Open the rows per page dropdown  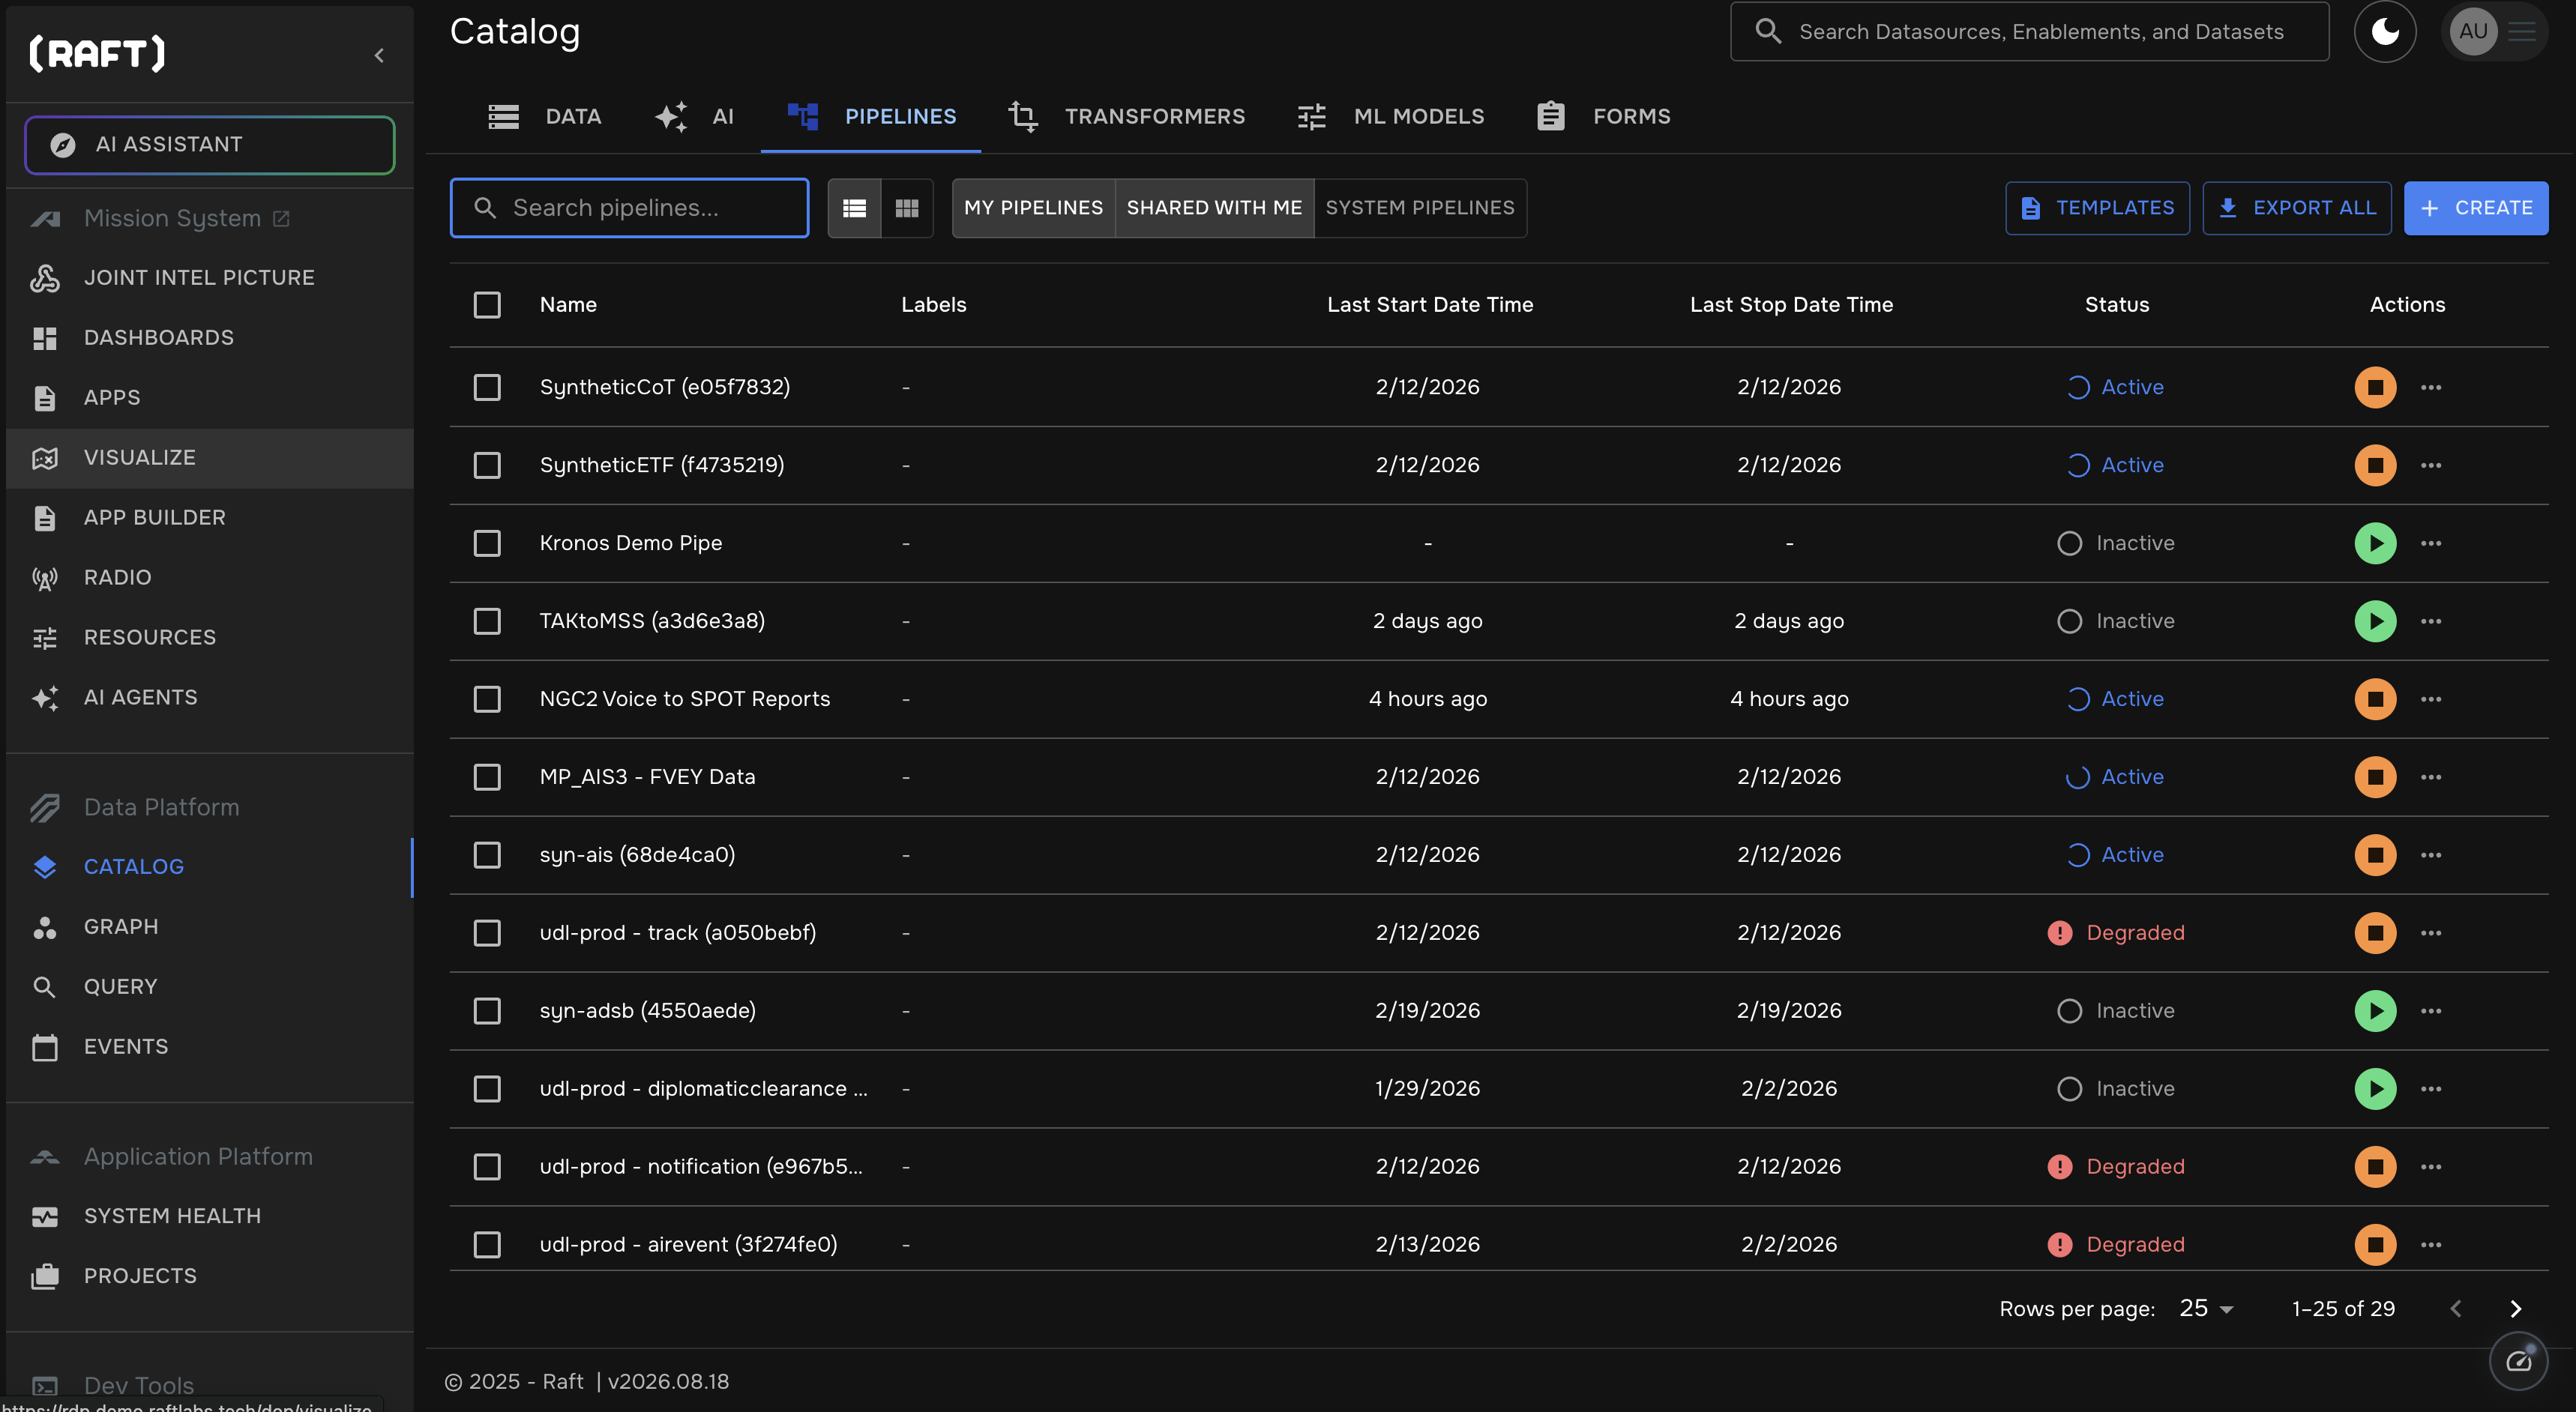click(2206, 1309)
